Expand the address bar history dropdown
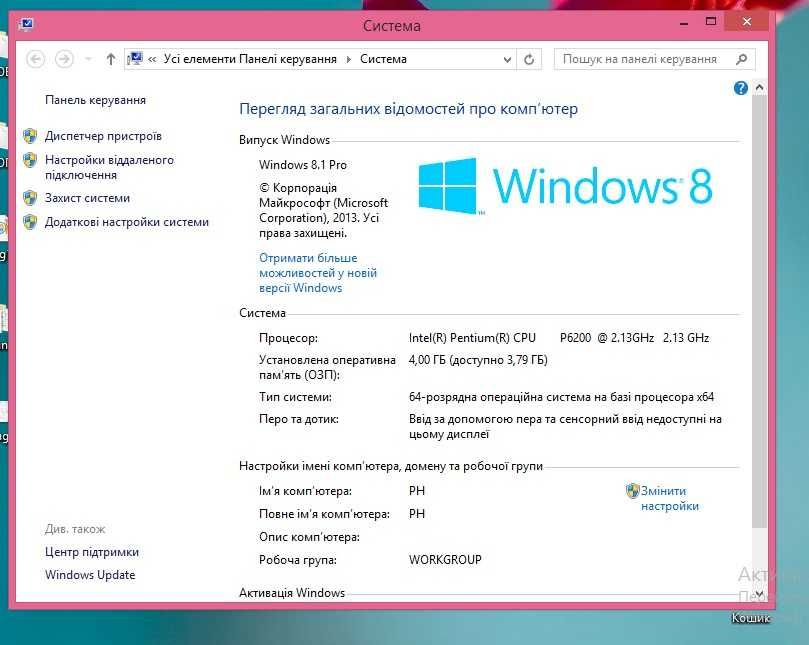 (507, 59)
